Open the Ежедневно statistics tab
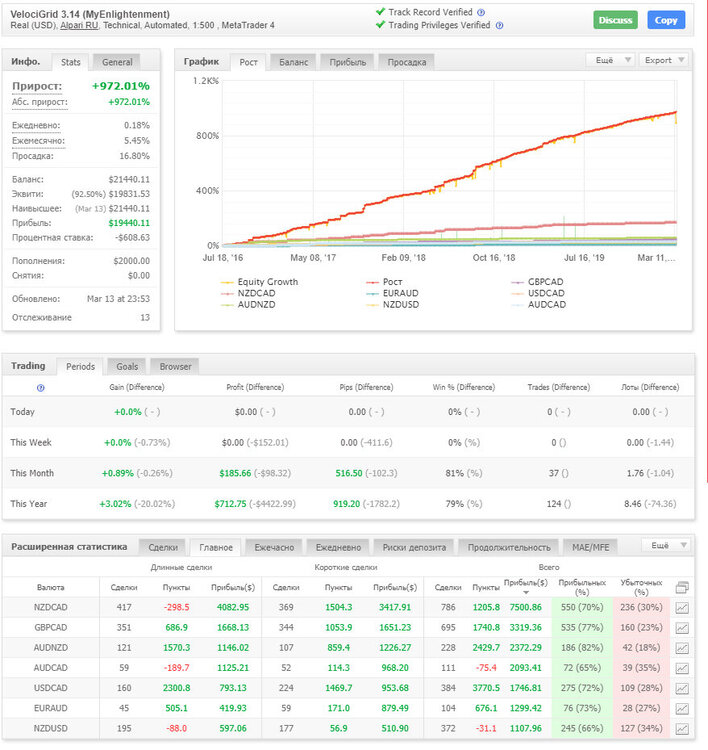 (338, 548)
